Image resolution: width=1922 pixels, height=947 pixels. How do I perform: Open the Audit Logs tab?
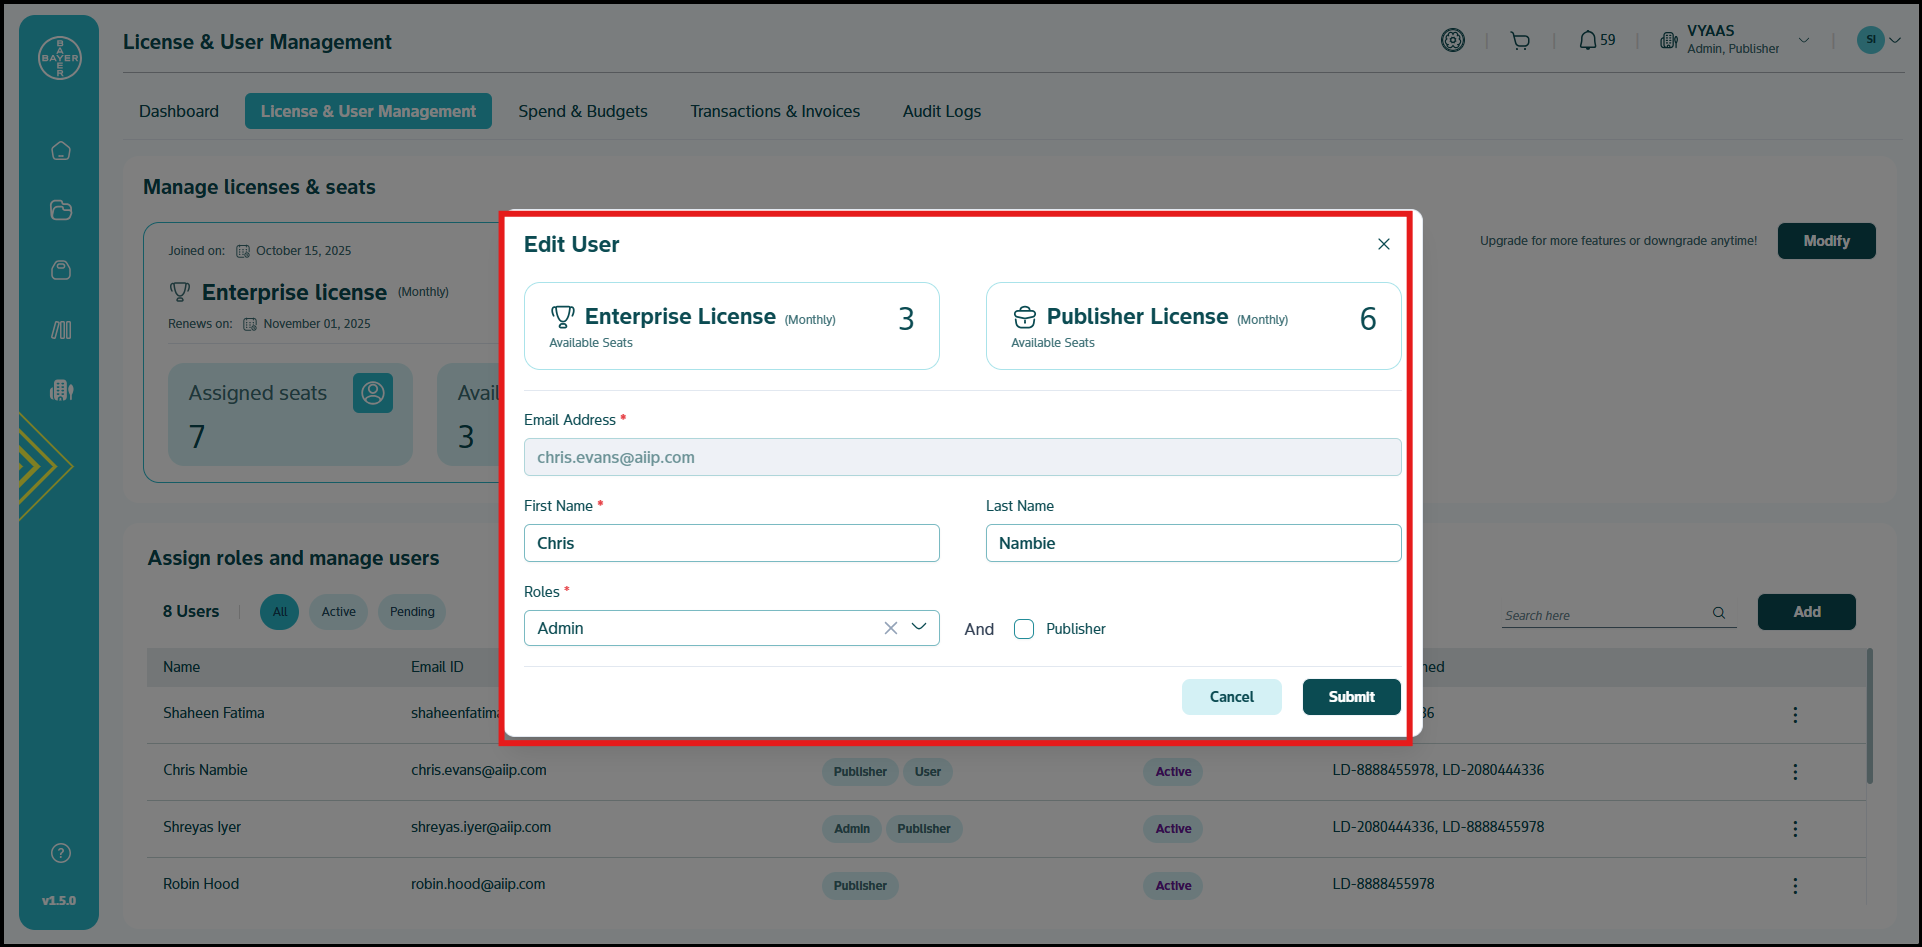[x=941, y=111]
